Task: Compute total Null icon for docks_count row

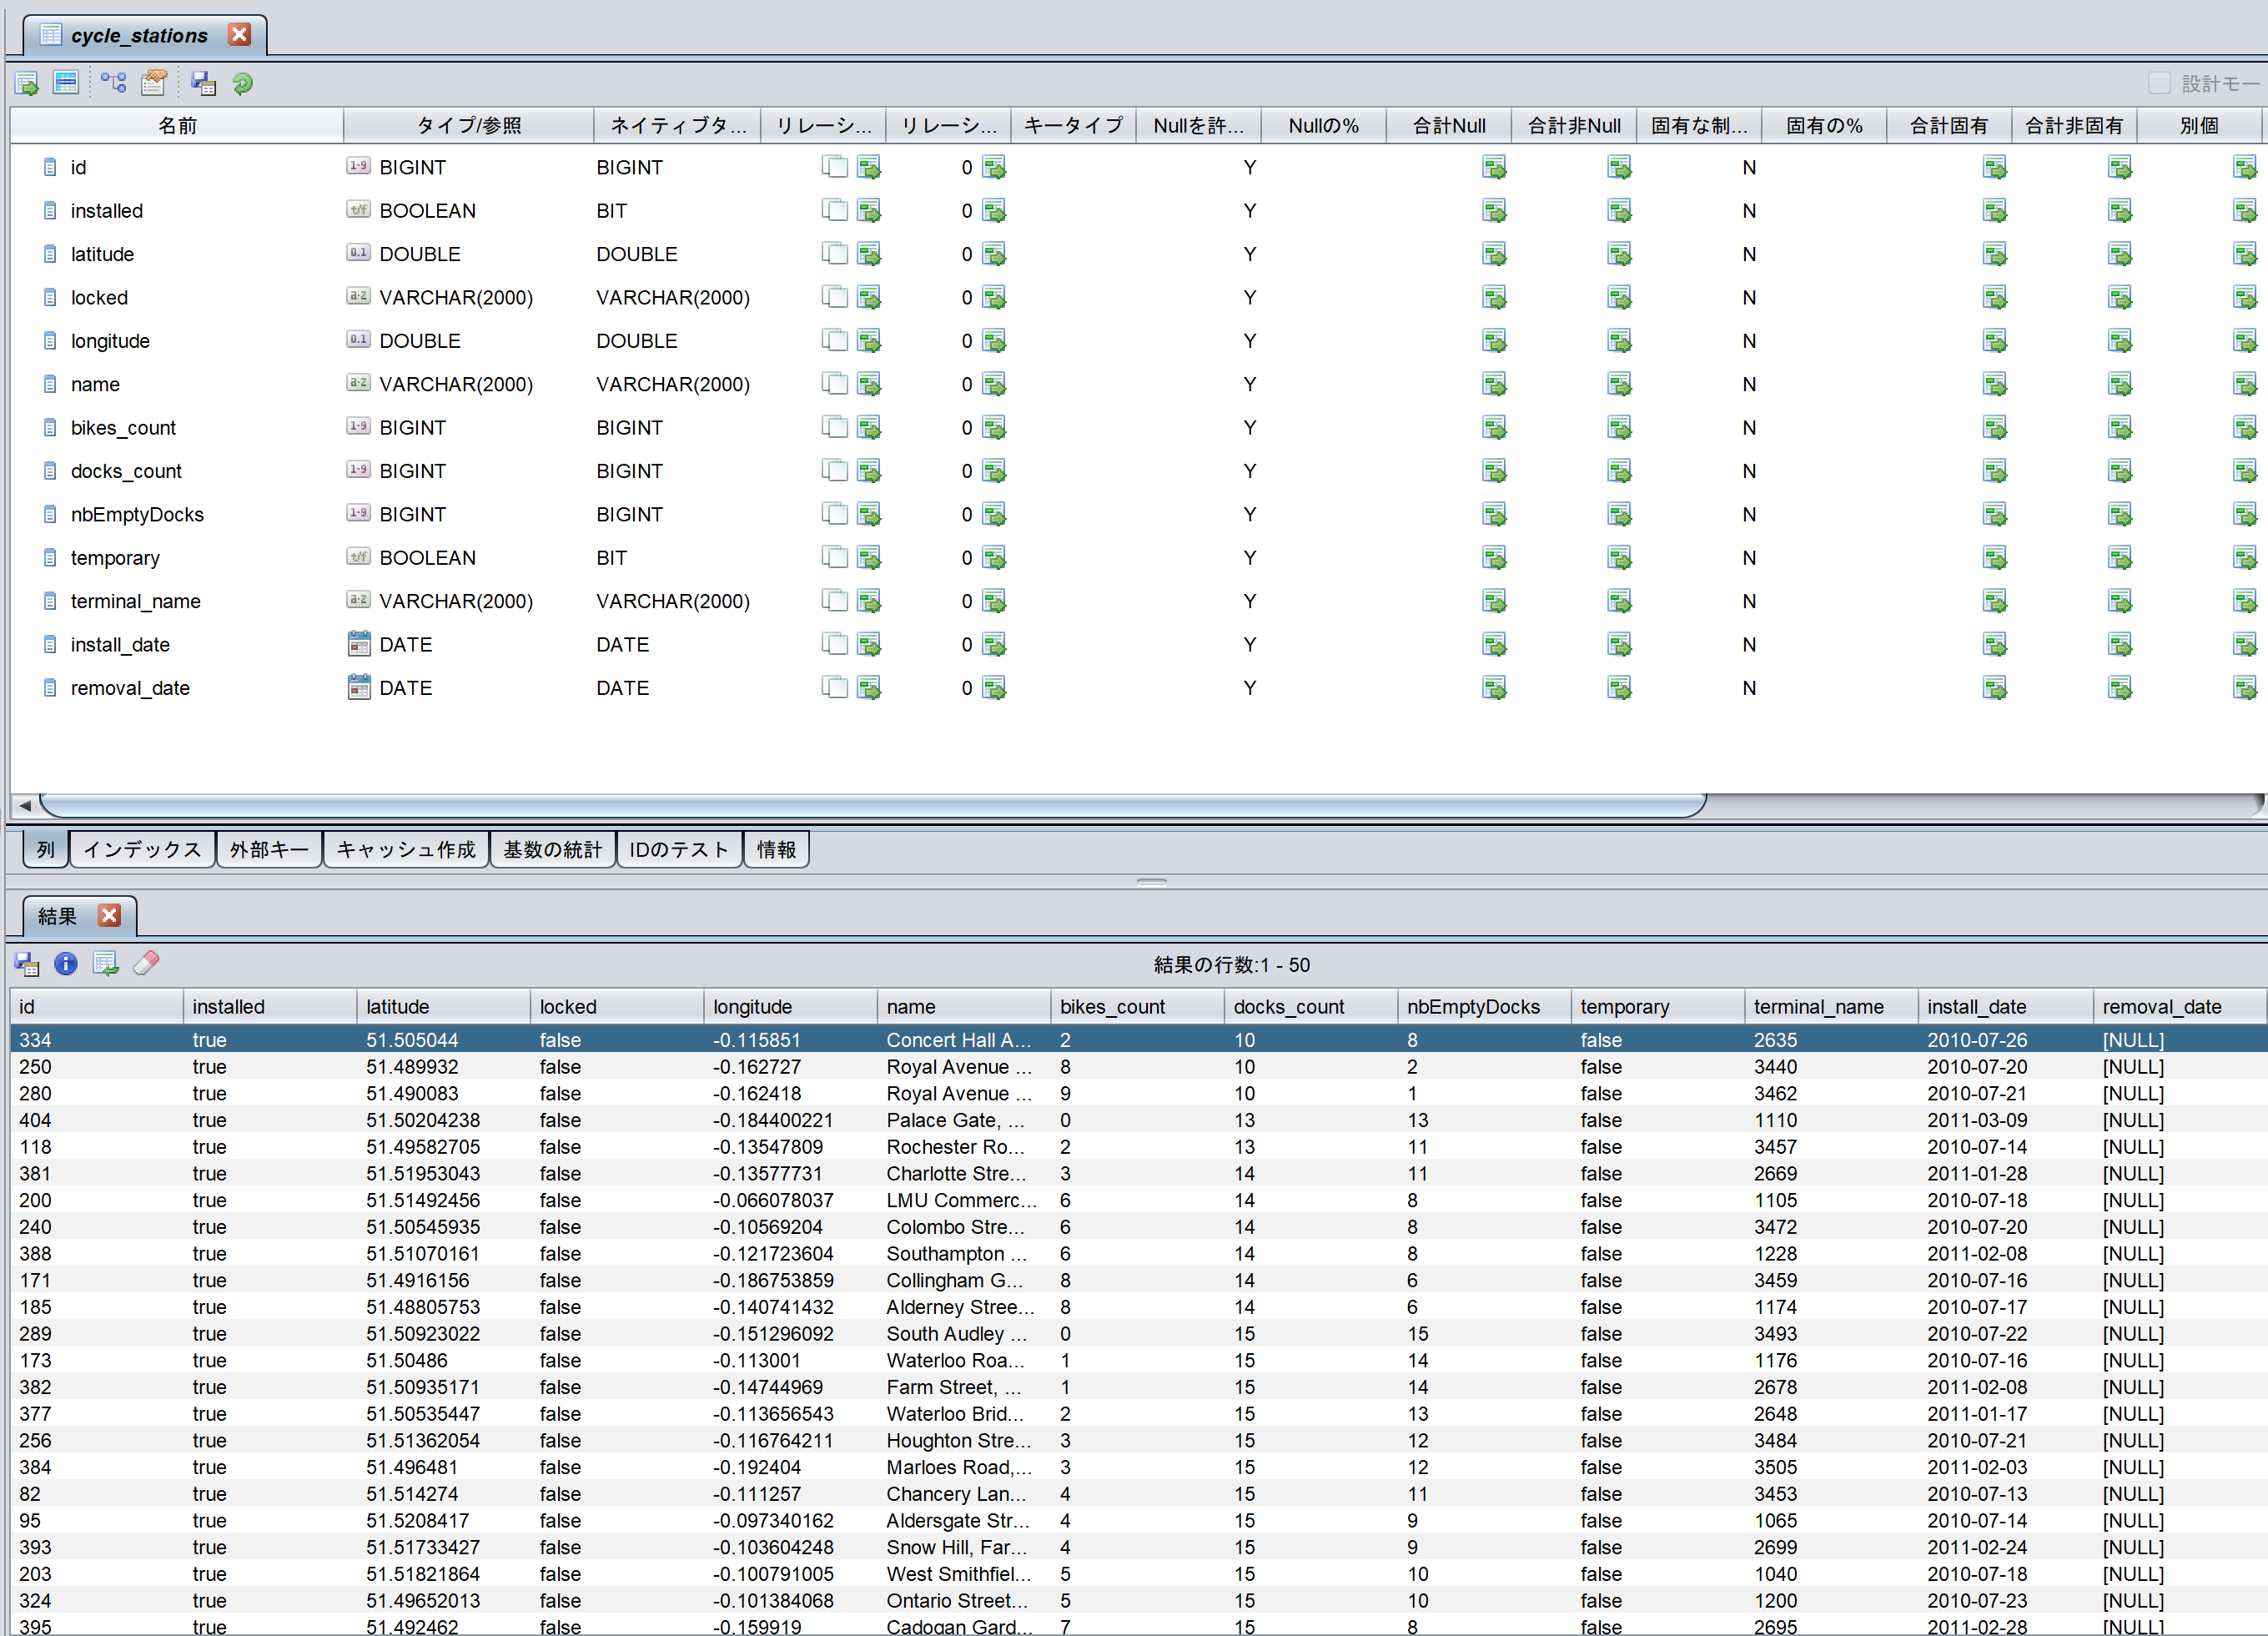Action: (x=1495, y=471)
